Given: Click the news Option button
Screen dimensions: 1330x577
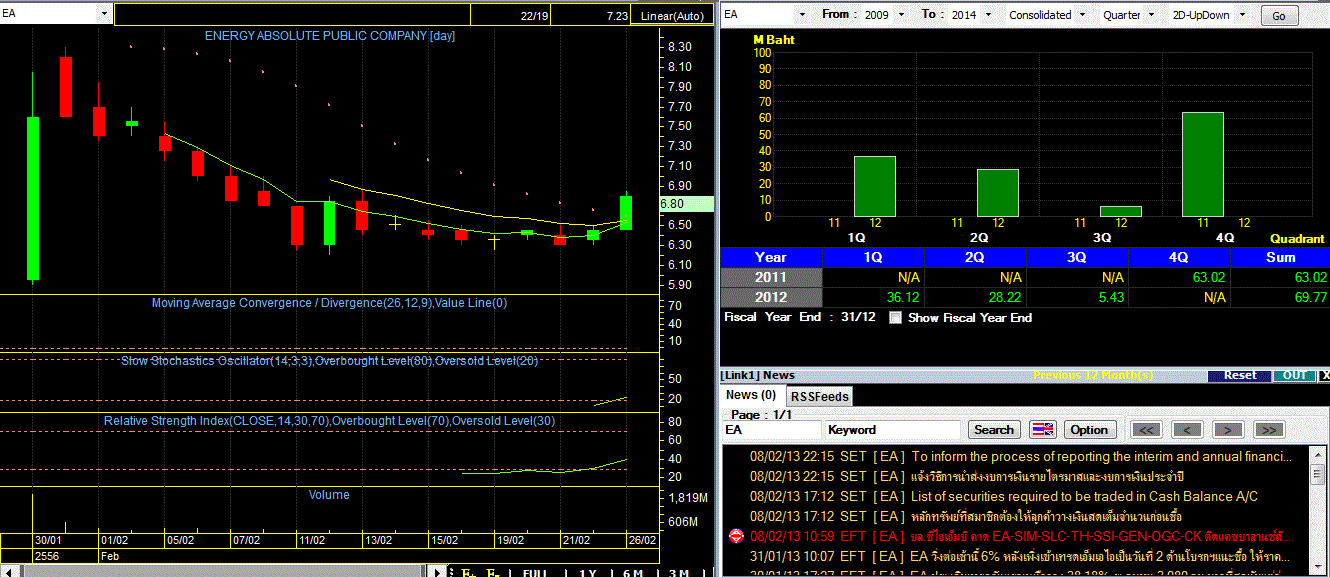Looking at the screenshot, I should pos(1089,430).
